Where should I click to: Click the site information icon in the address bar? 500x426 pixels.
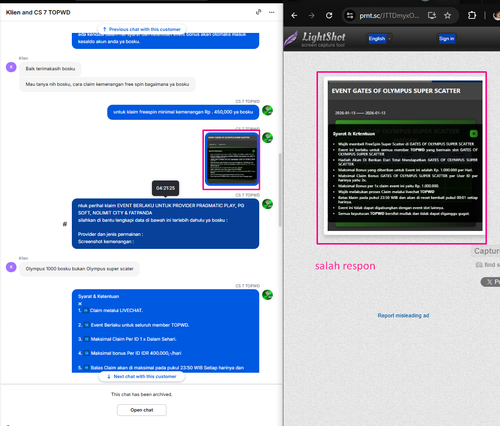click(x=349, y=15)
